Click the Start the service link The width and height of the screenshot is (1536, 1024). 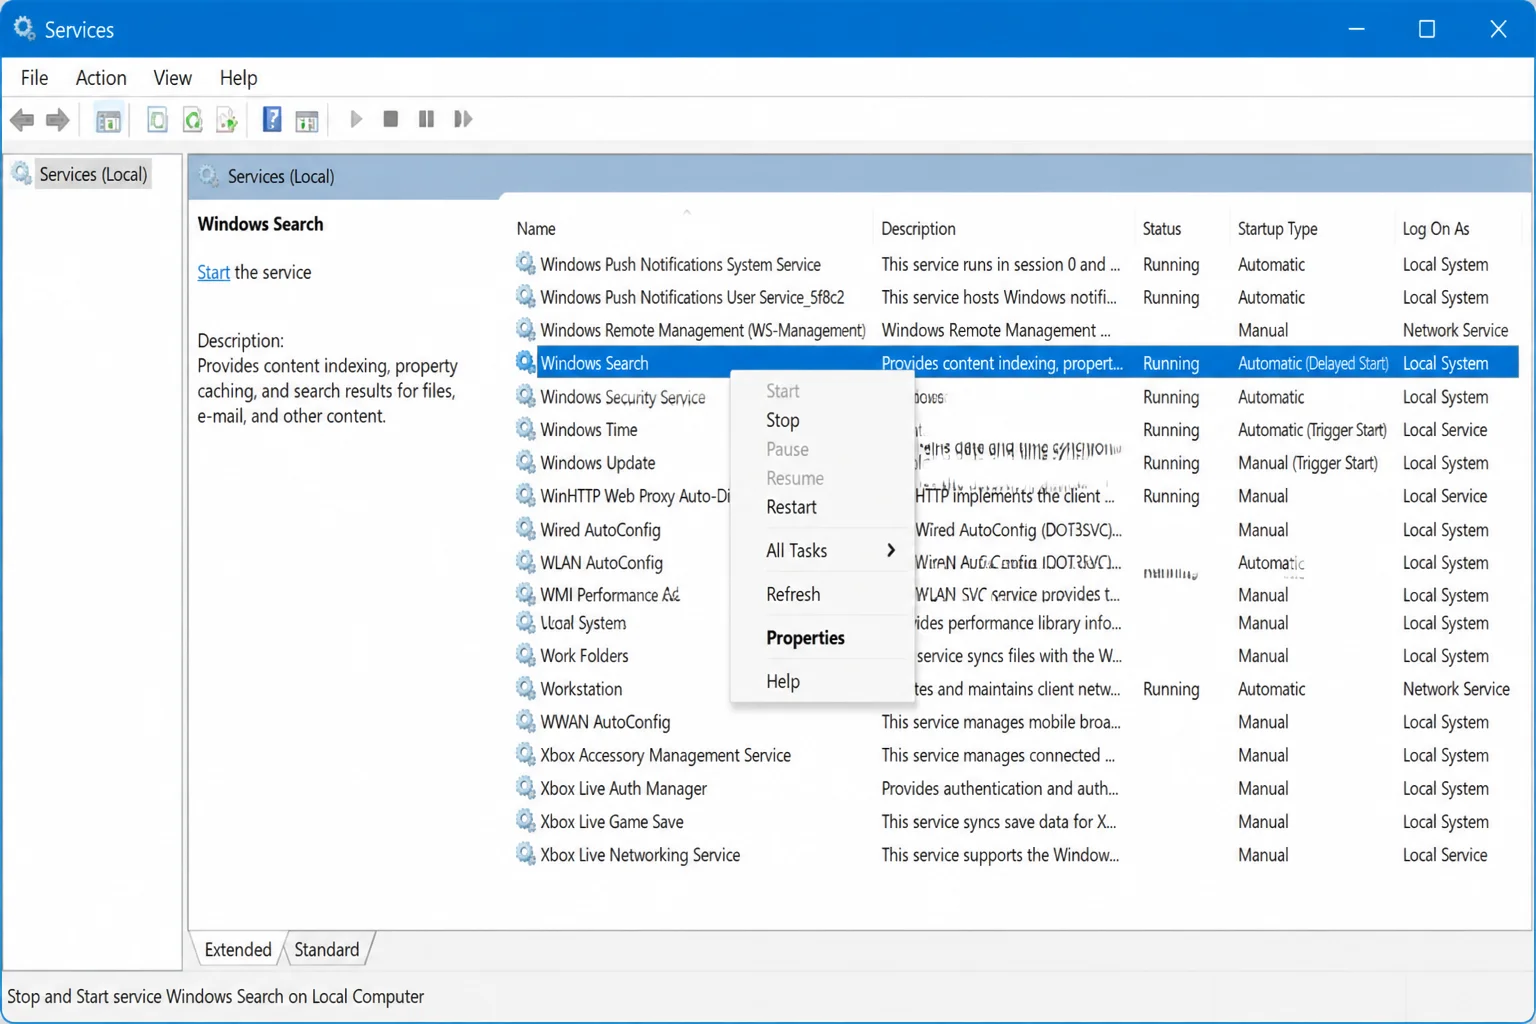point(214,272)
